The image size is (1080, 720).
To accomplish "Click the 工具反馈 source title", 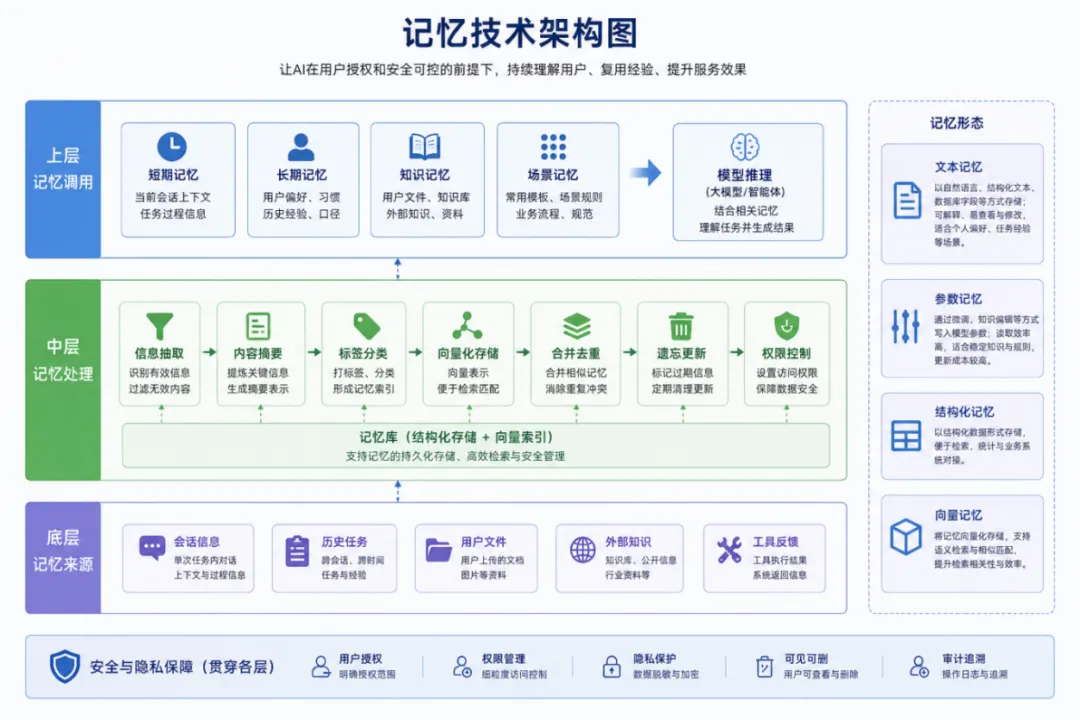I will tap(776, 542).
